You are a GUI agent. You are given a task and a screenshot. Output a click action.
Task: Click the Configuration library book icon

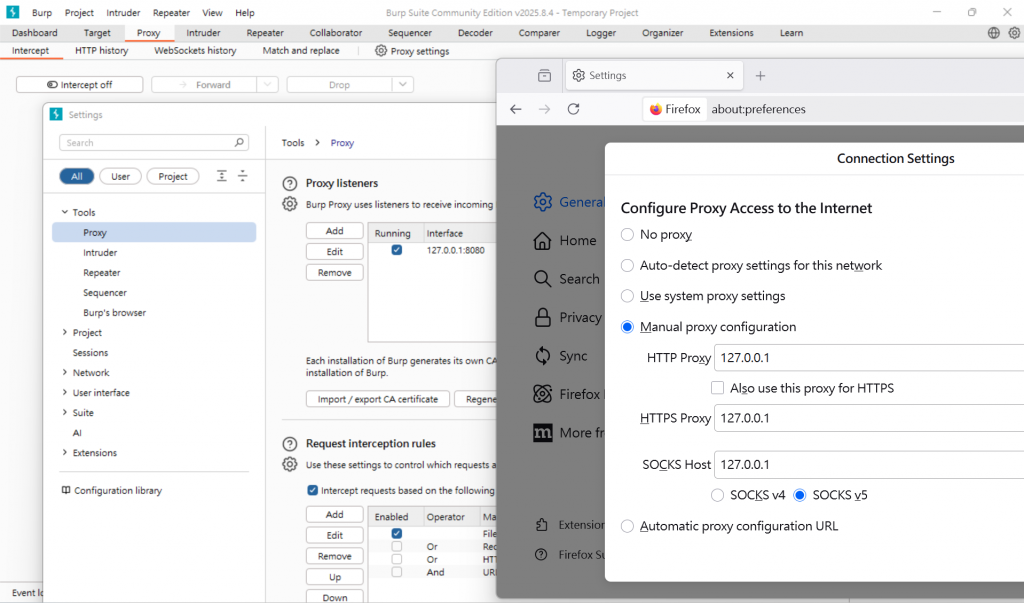pyautogui.click(x=66, y=490)
